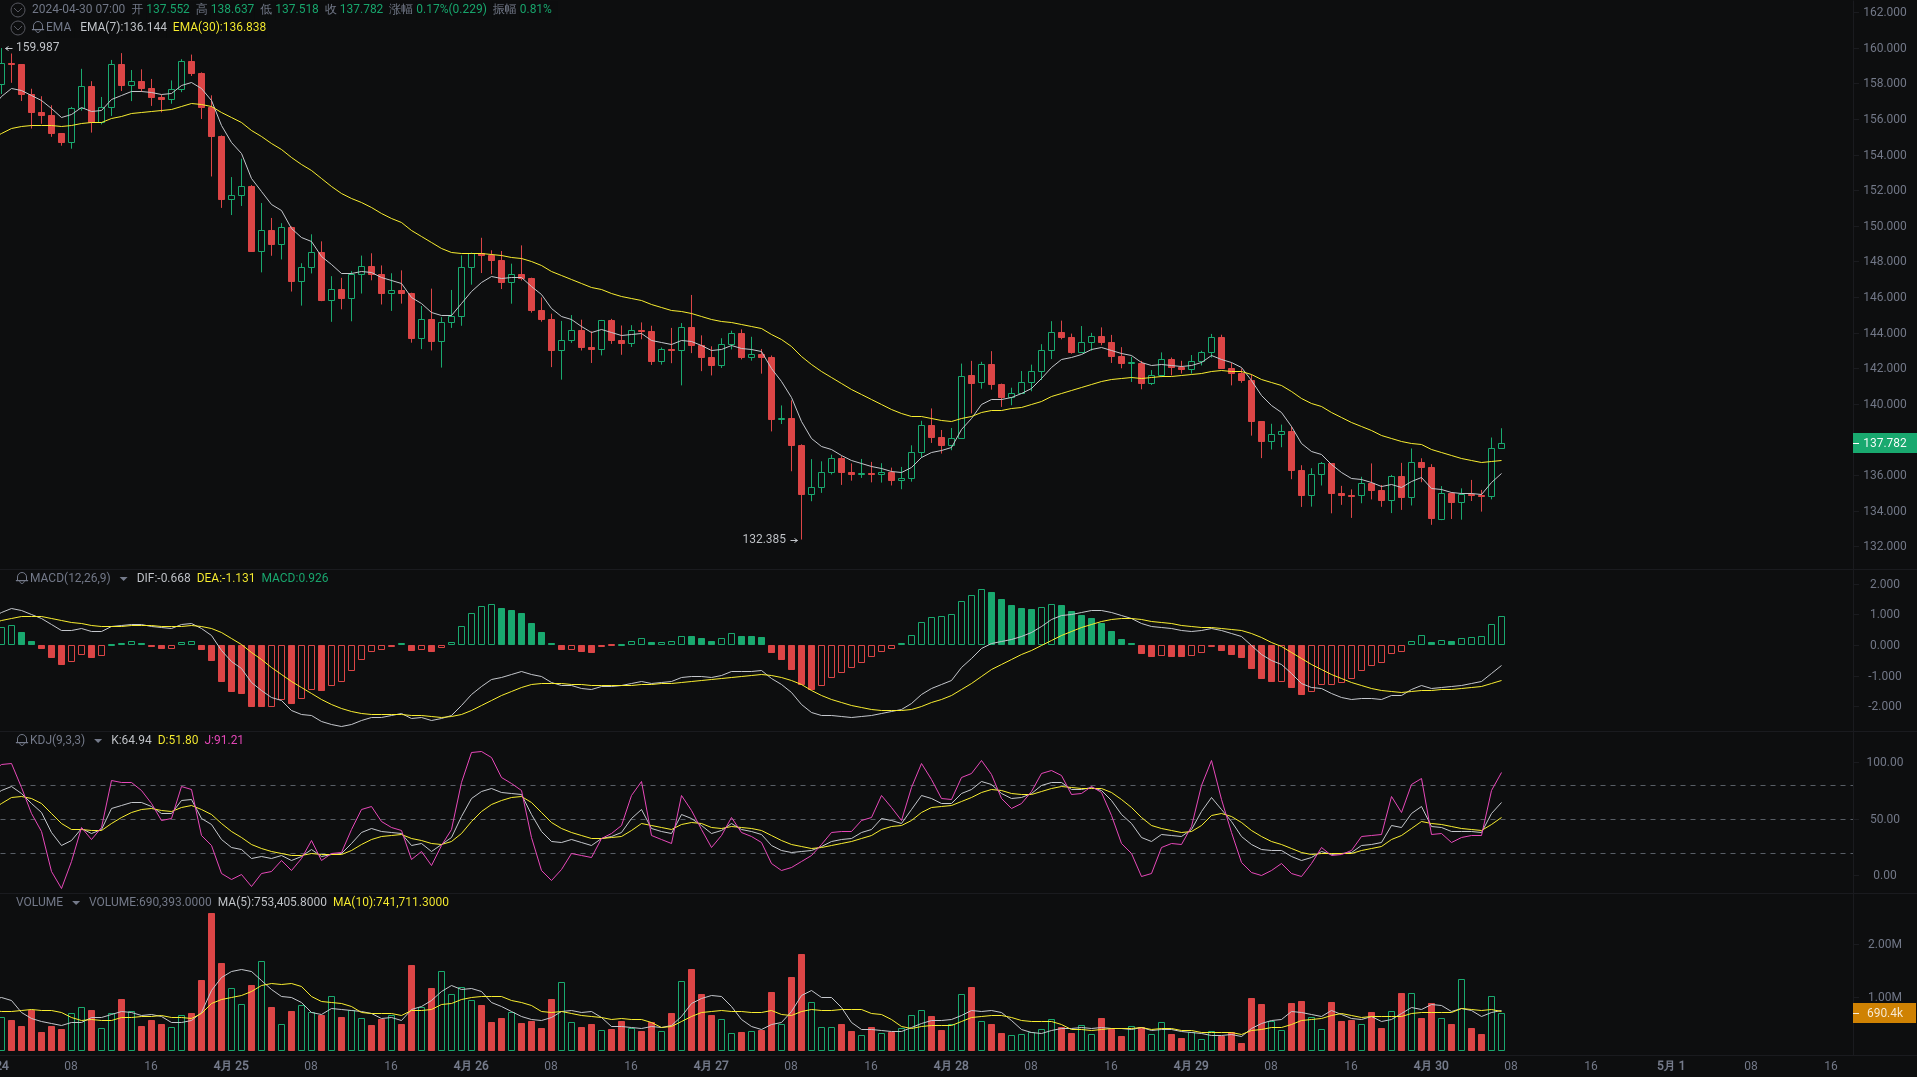Collapse the OHLC info row via its chevron

(x=17, y=7)
